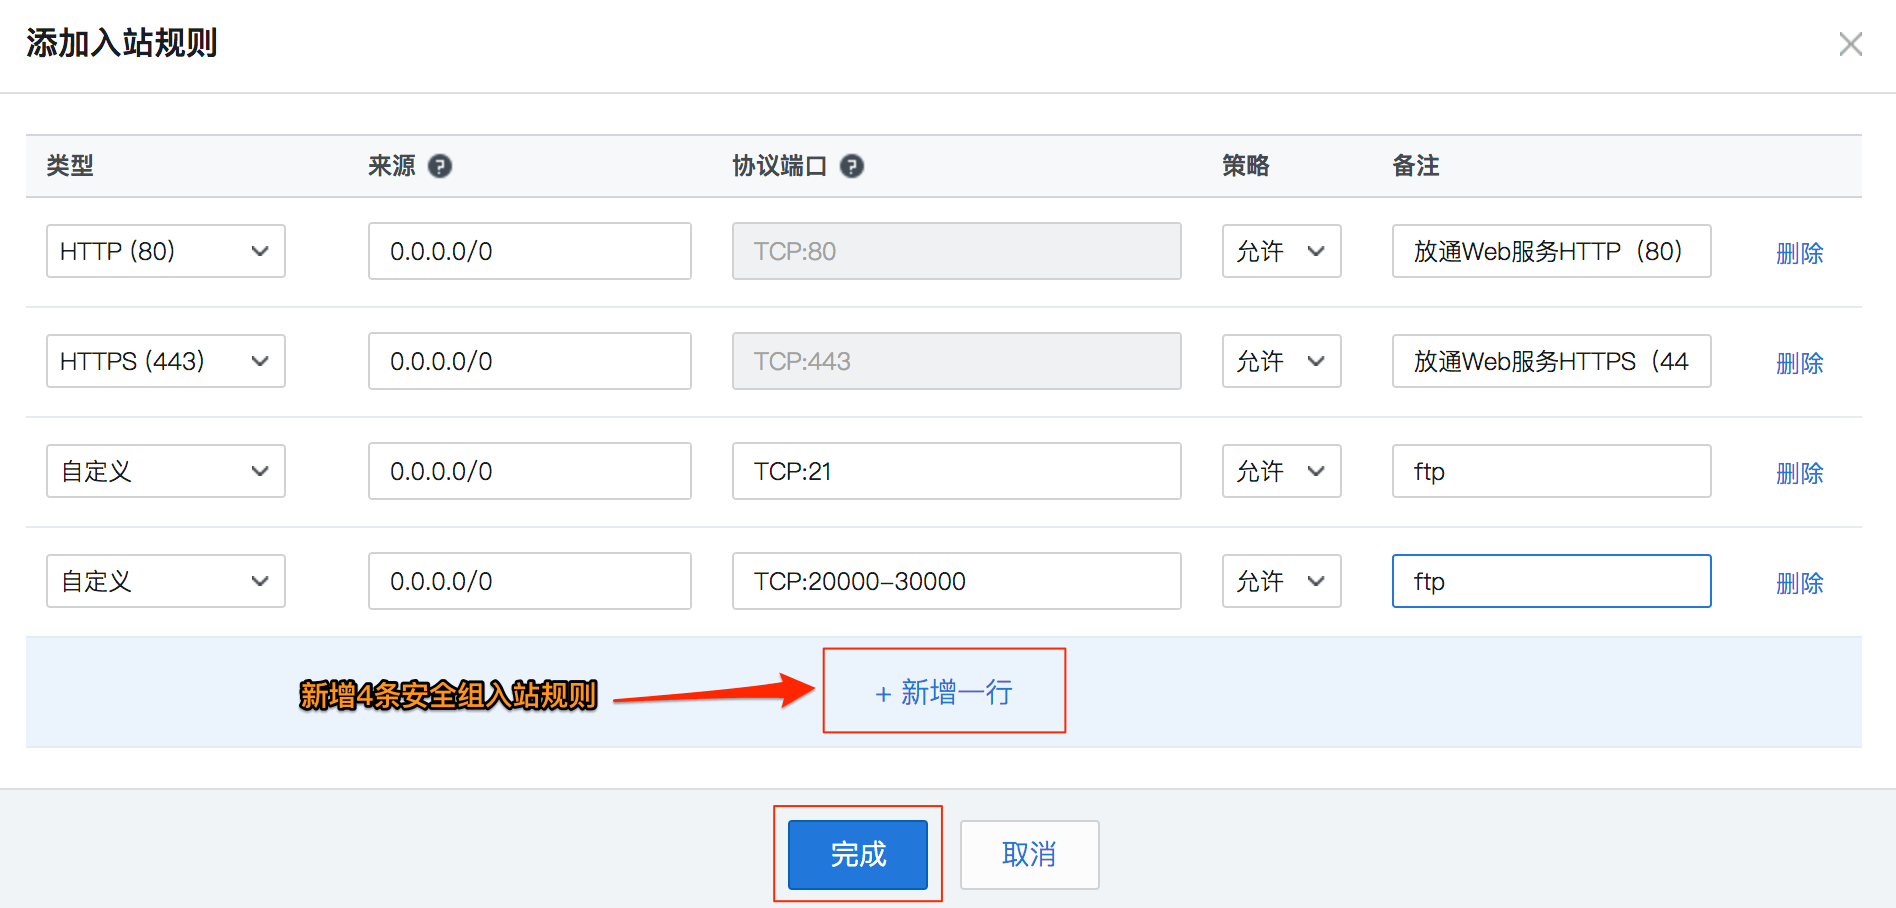The image size is (1896, 908).
Task: Click the TCP:20000-30000 protocol port field
Action: [957, 581]
